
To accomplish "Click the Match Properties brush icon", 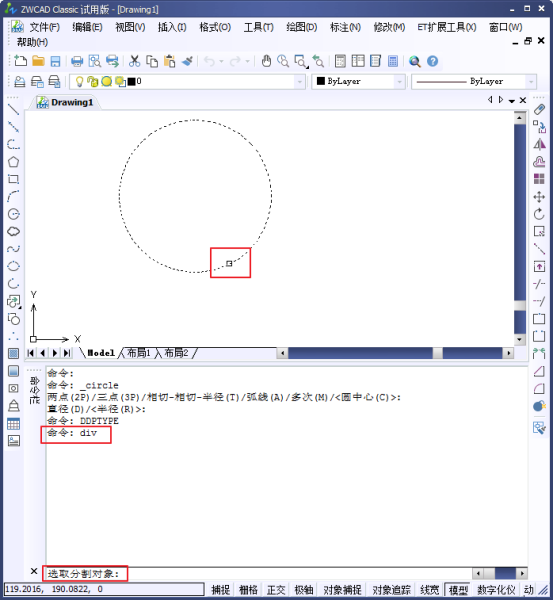I will (187, 61).
